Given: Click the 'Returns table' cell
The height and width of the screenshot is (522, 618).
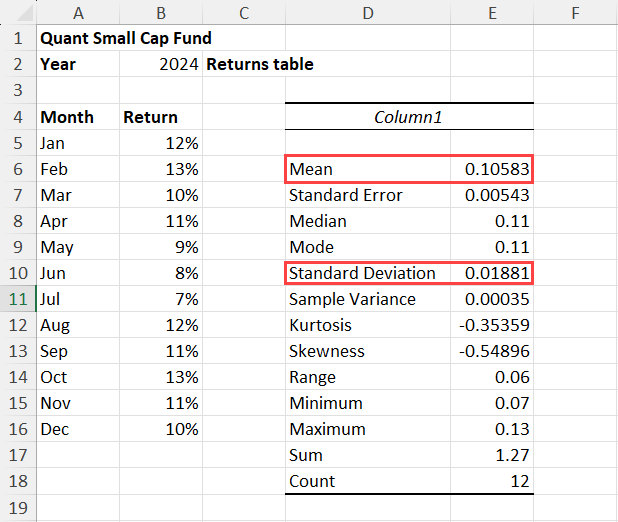Looking at the screenshot, I should pyautogui.click(x=244, y=64).
